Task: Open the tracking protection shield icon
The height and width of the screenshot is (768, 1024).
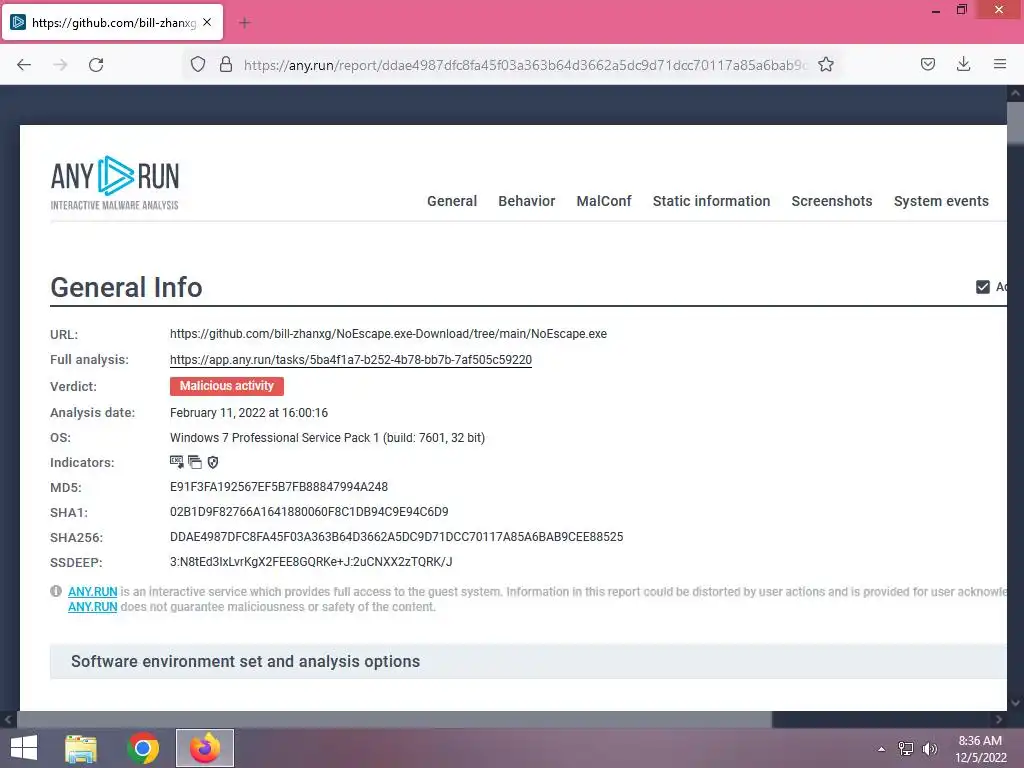Action: pos(198,65)
